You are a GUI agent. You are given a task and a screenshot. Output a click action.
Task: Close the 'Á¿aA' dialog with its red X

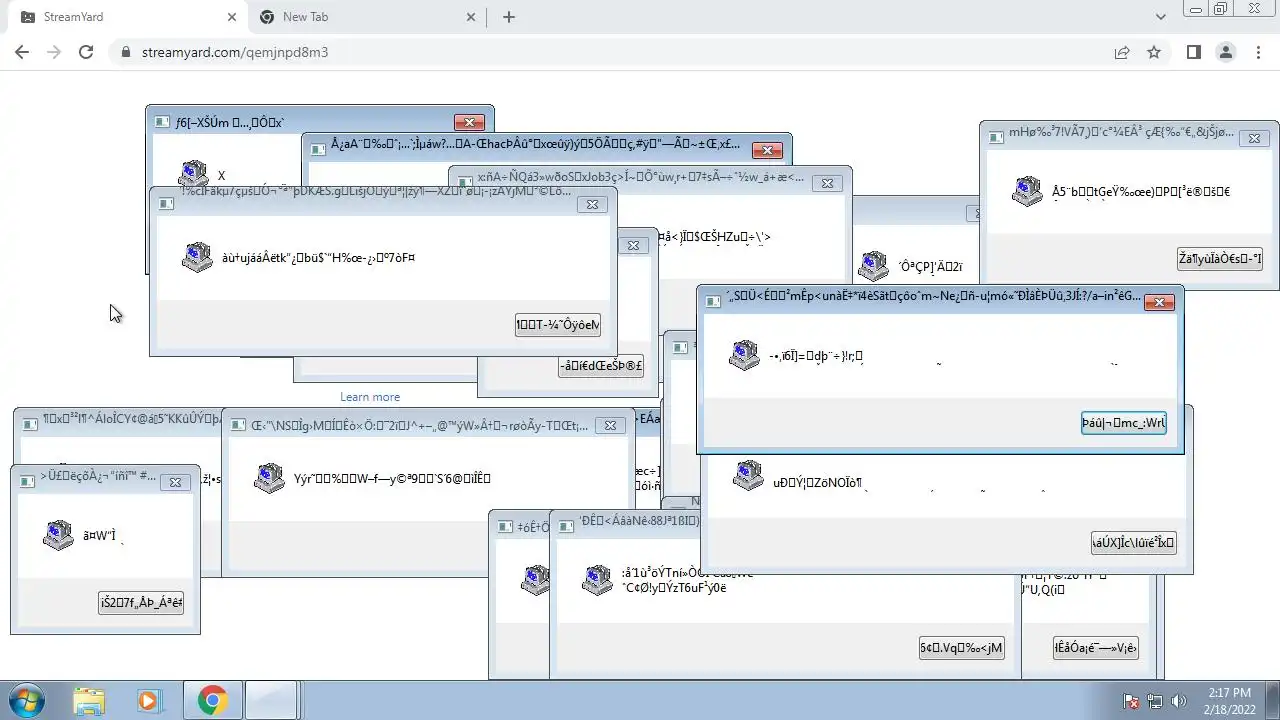[767, 150]
